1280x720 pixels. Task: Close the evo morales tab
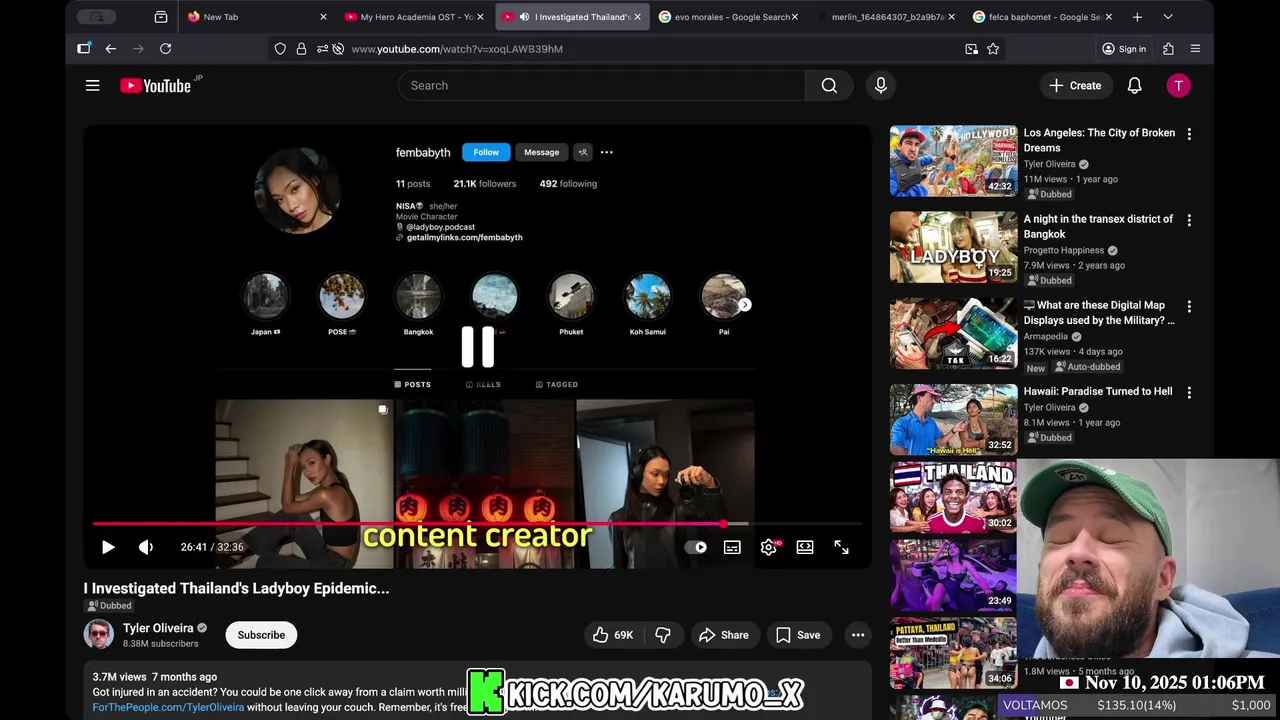tap(795, 17)
